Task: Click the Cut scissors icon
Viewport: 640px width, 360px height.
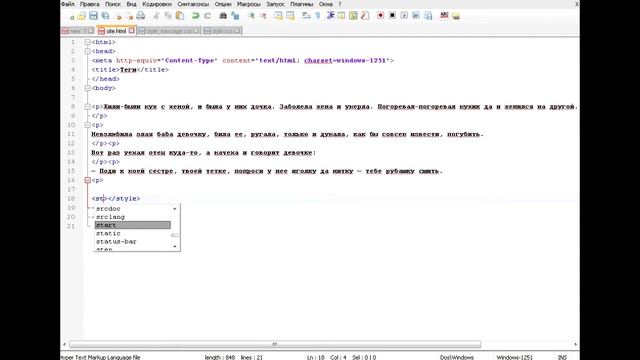Action: click(x=156, y=16)
